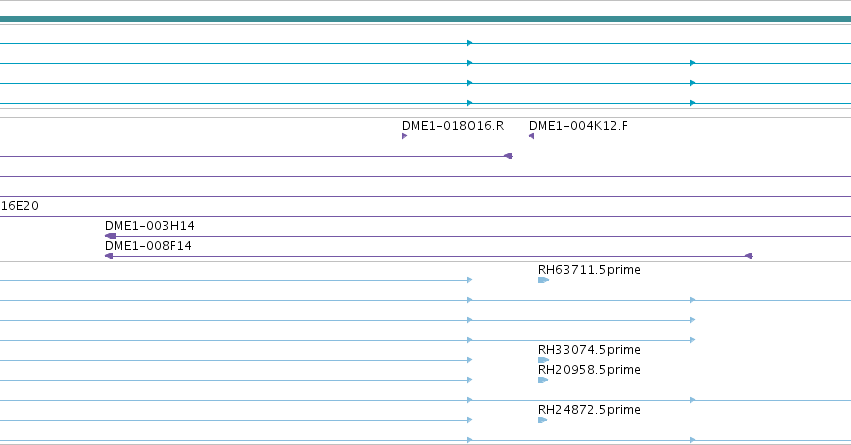Click the DME1-003H14 clone label
Screen dimensions: 851x445
coord(149,226)
